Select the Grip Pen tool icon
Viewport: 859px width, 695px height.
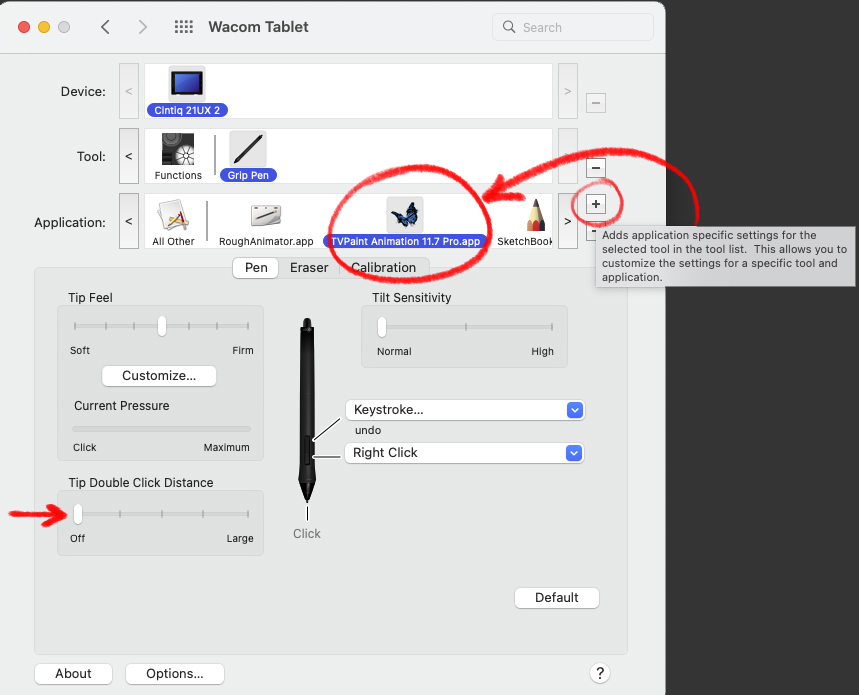pos(248,148)
